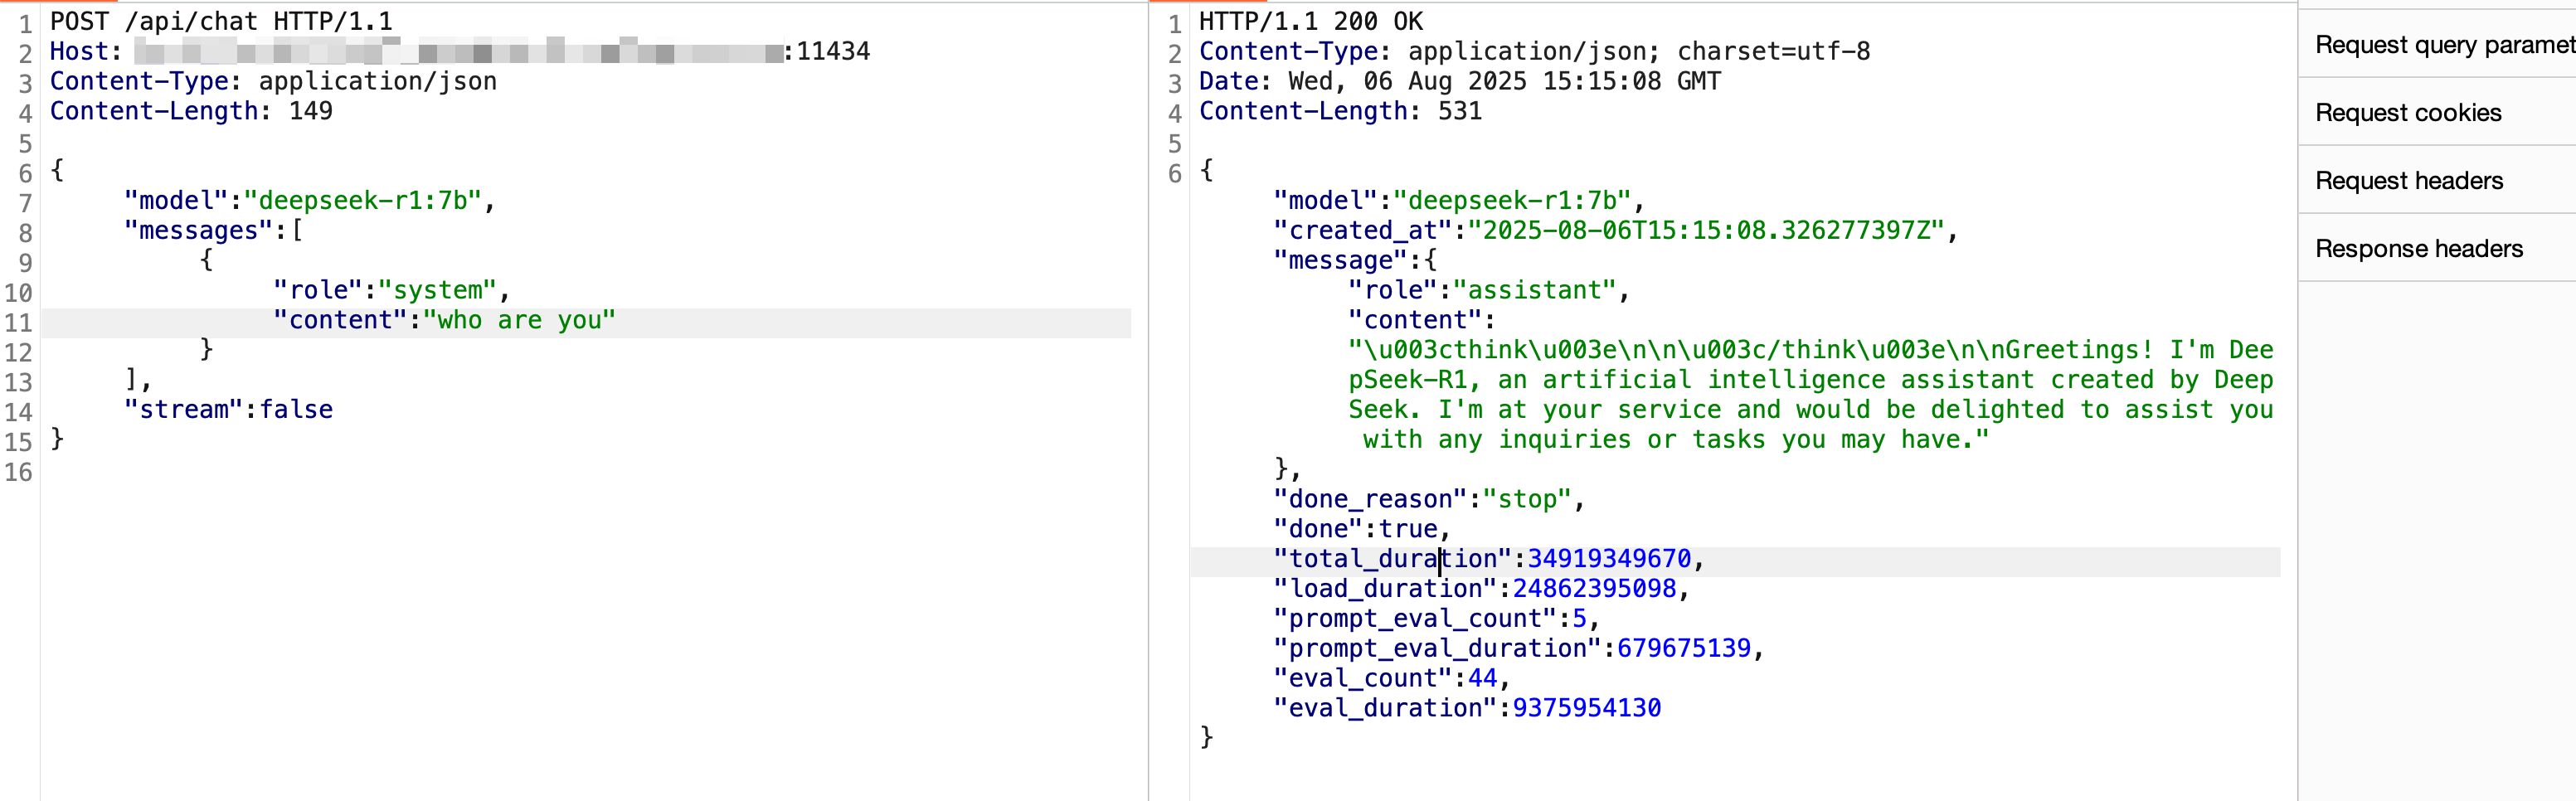Click the port number 11434
The image size is (2576, 801).
pos(833,51)
